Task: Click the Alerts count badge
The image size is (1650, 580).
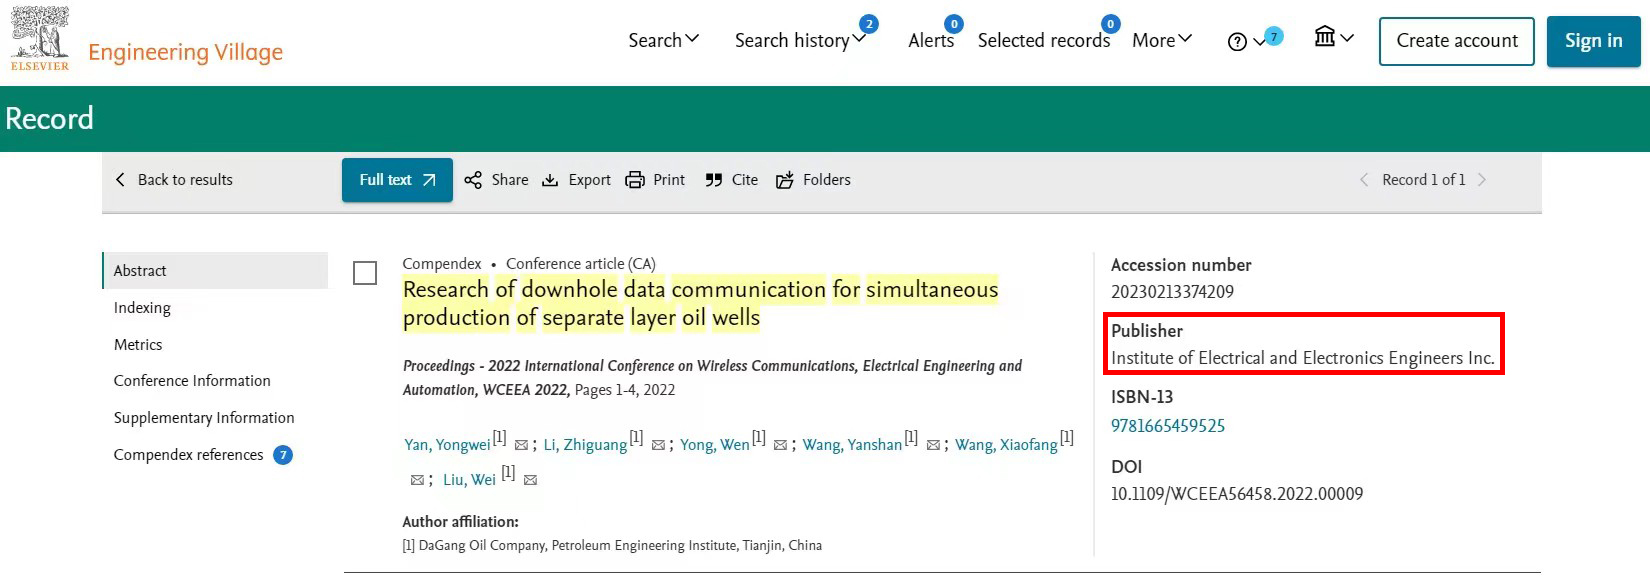Action: coord(954,24)
